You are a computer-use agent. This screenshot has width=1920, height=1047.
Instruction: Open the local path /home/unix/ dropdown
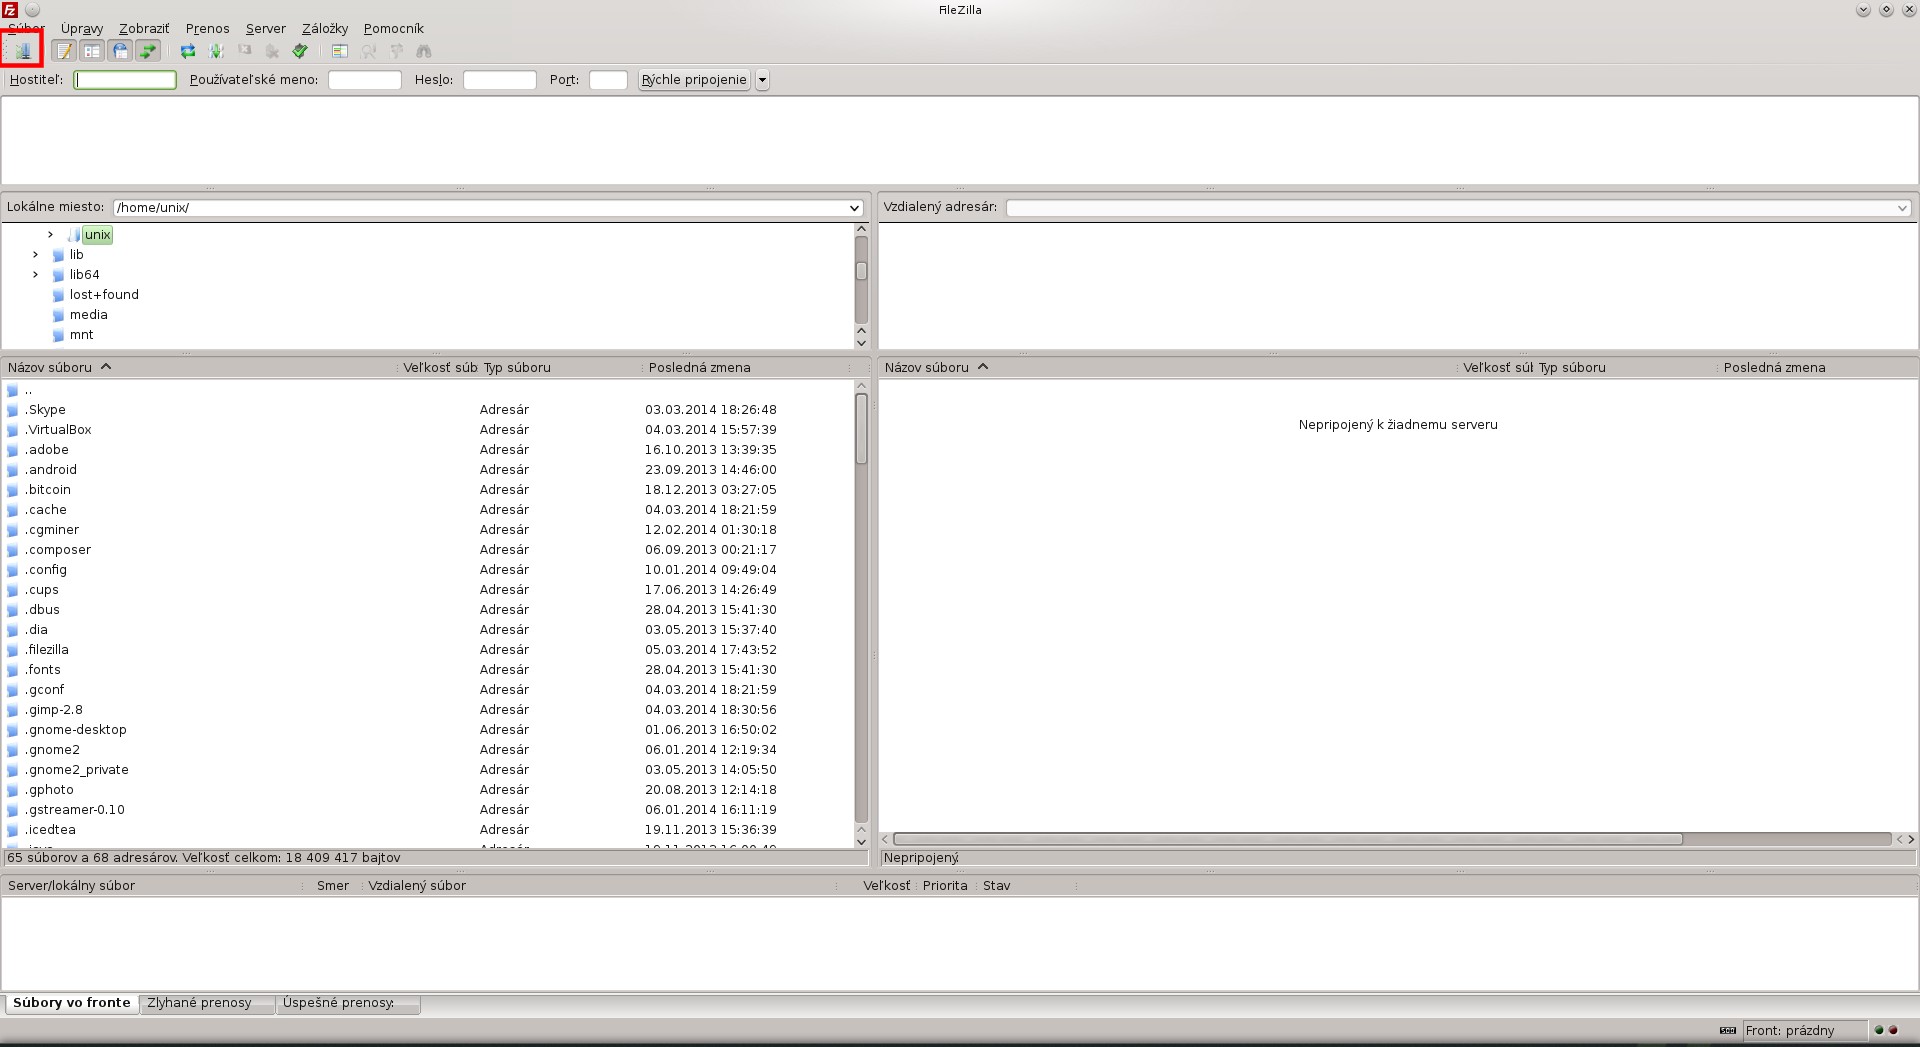tap(854, 208)
